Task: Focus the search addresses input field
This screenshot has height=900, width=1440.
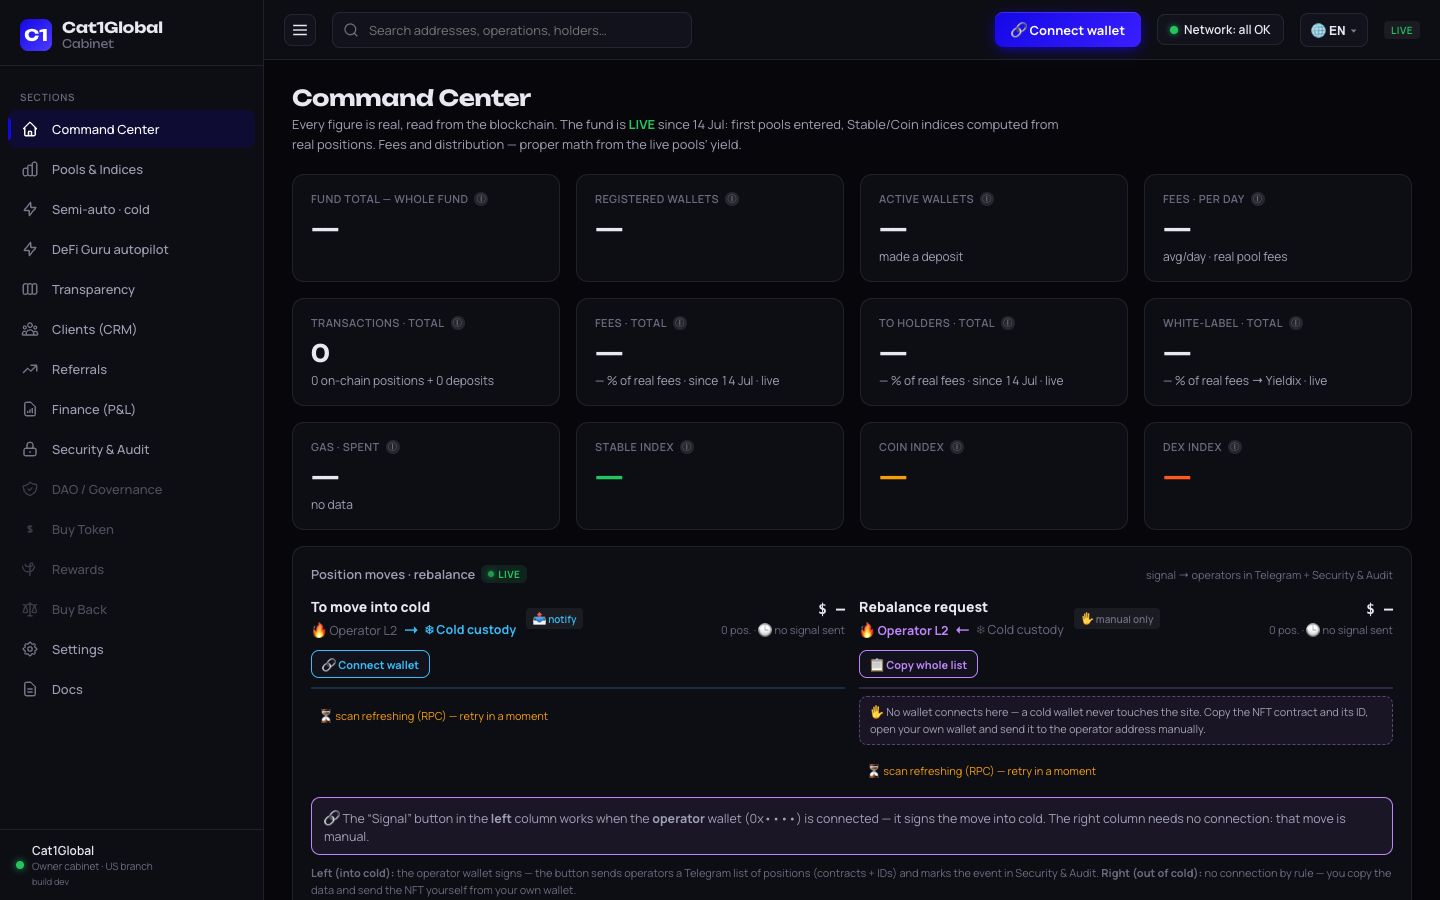Action: click(511, 30)
